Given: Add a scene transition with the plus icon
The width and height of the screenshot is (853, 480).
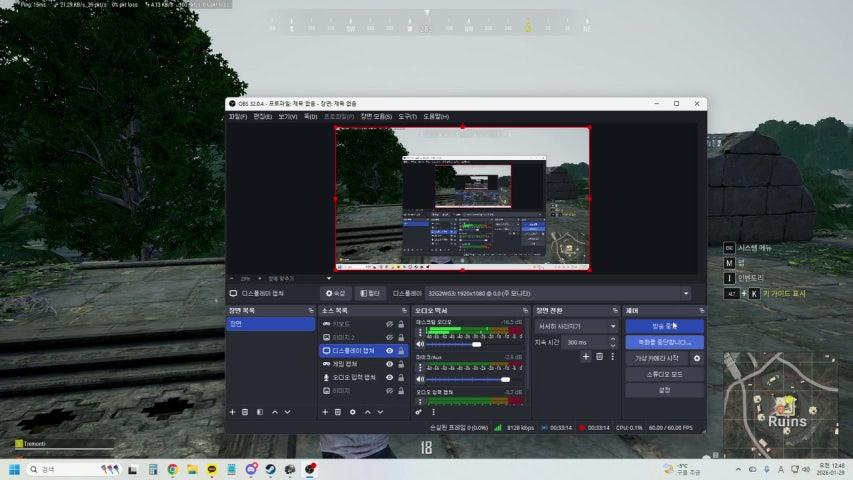Looking at the screenshot, I should (x=587, y=356).
